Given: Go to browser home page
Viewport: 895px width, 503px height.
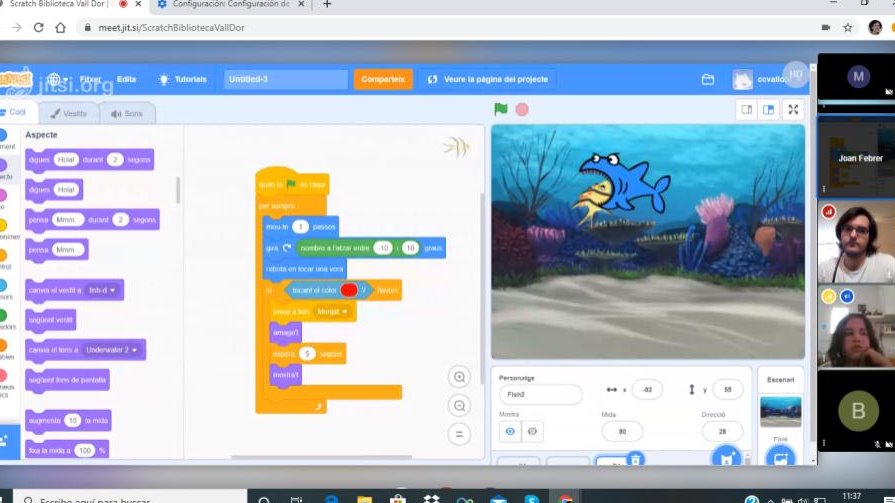Looking at the screenshot, I should click(x=61, y=27).
